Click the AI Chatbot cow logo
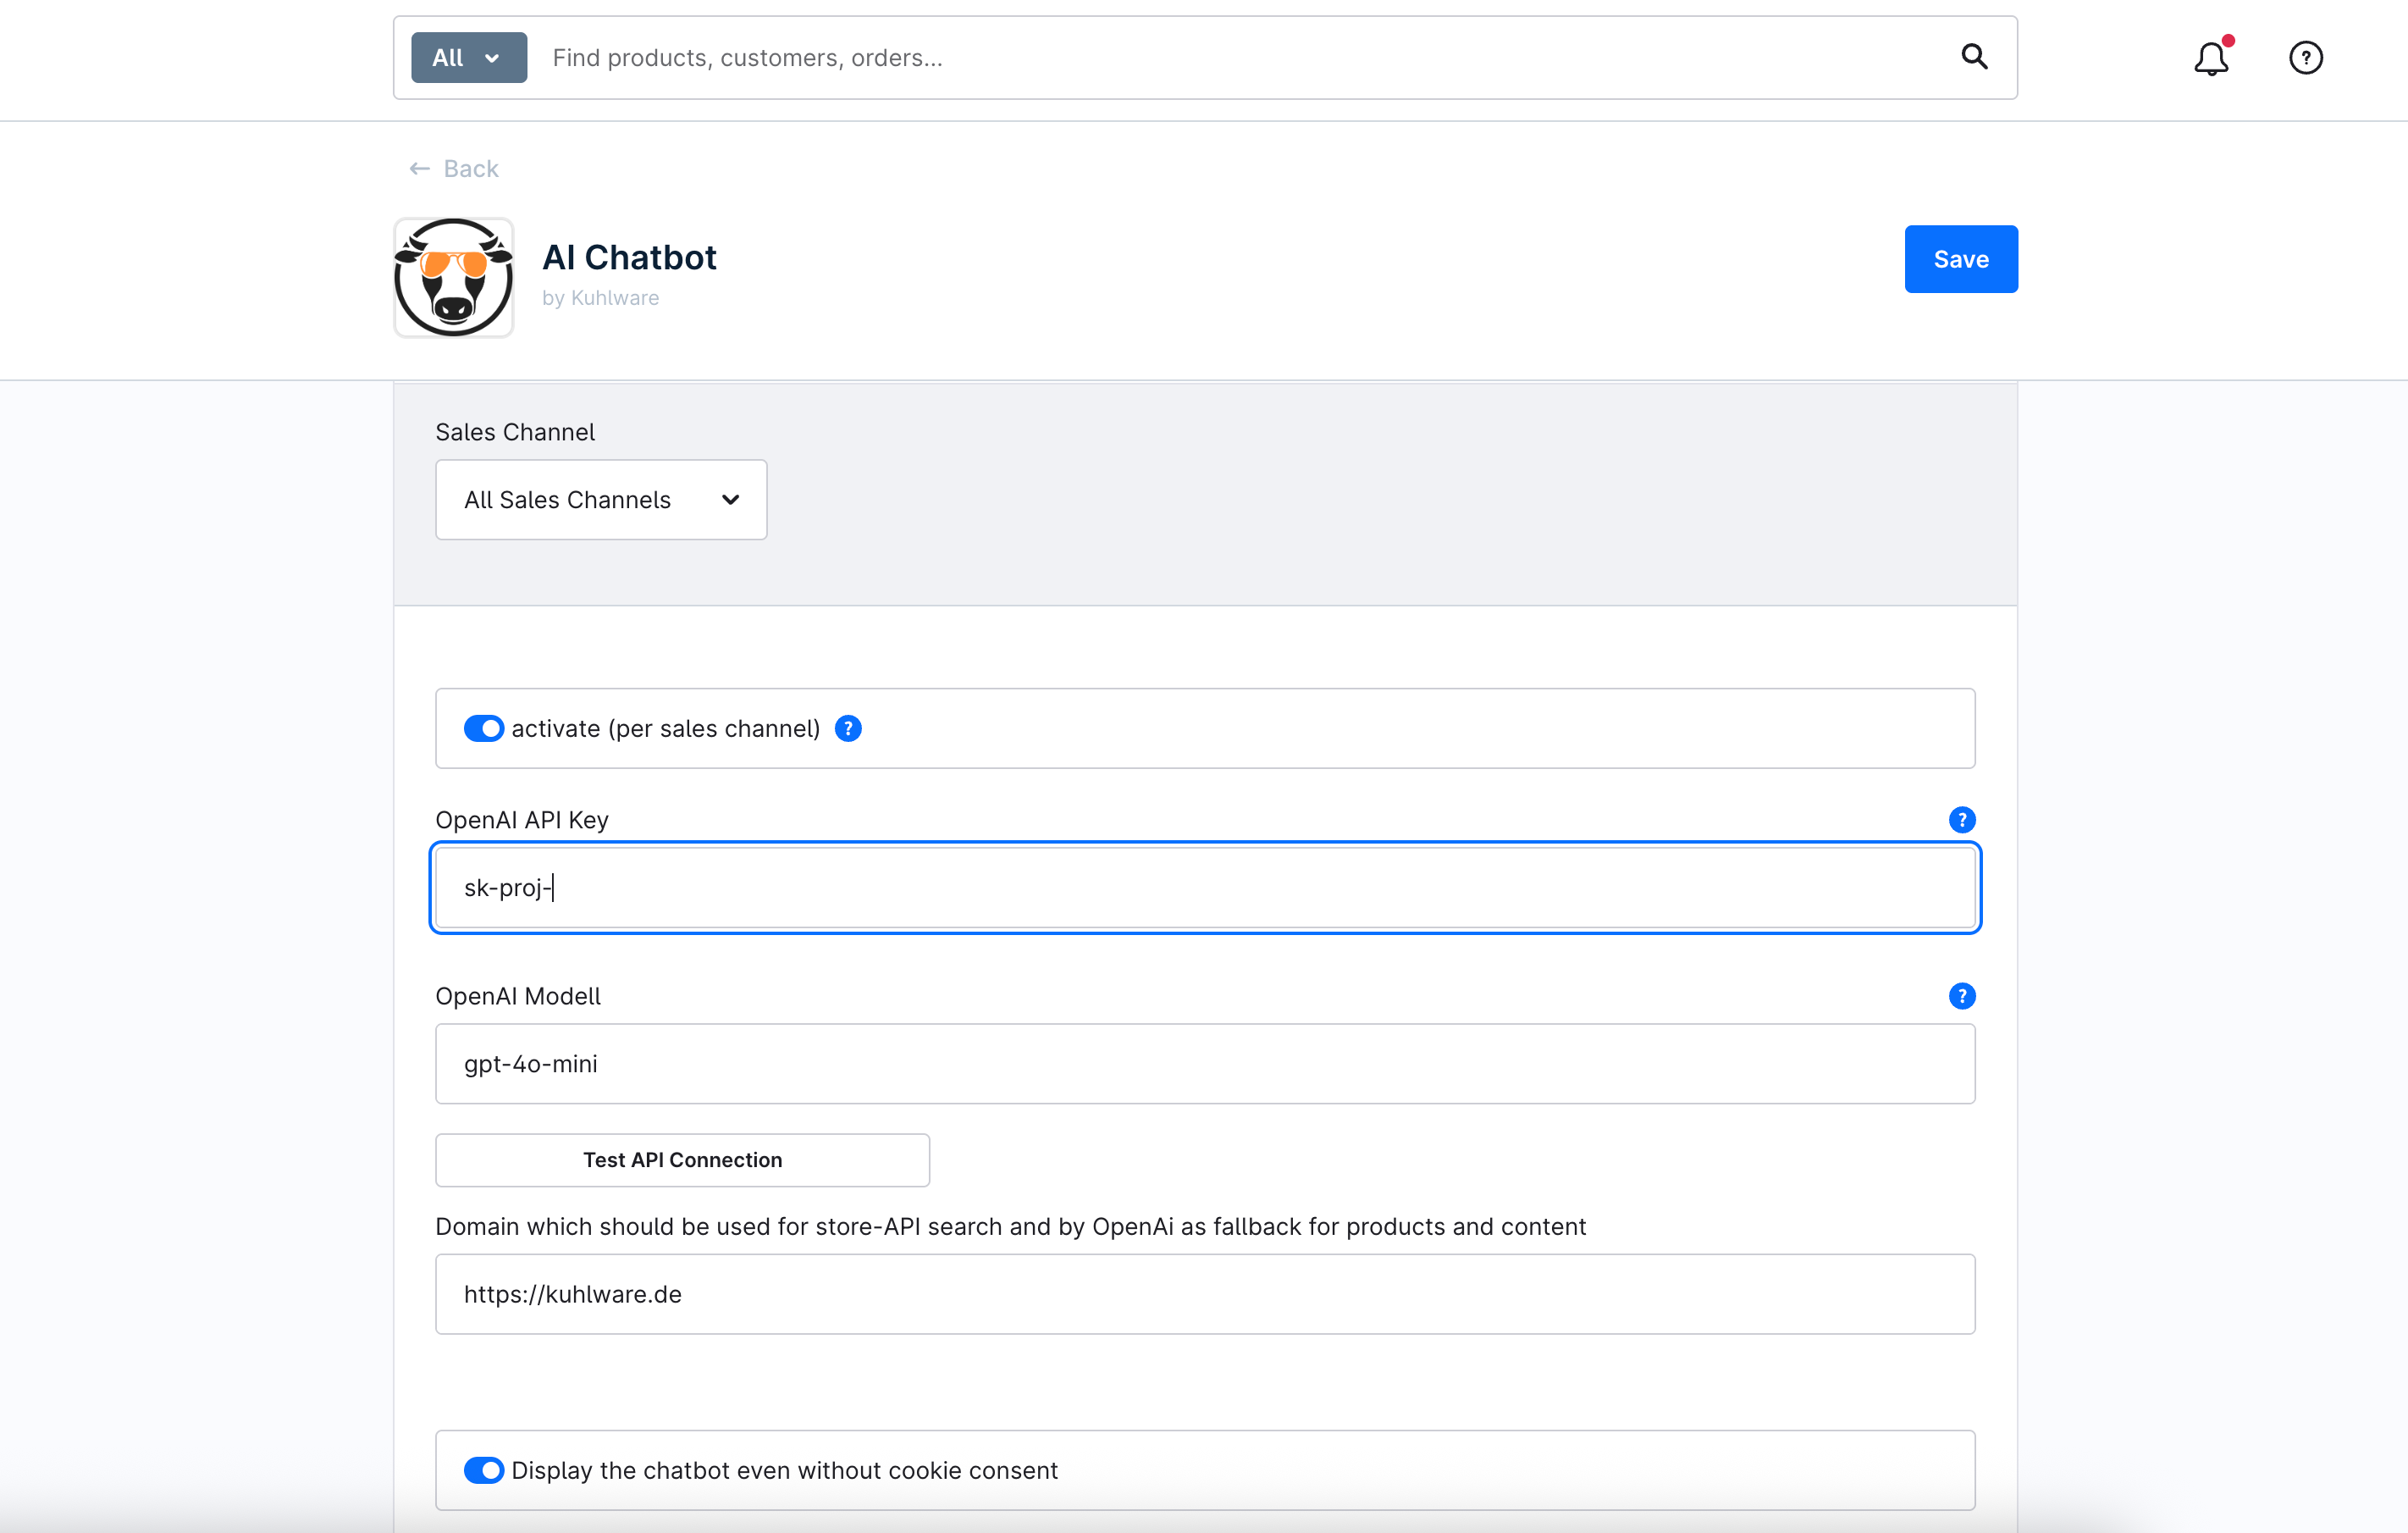This screenshot has width=2408, height=1533. coord(454,278)
